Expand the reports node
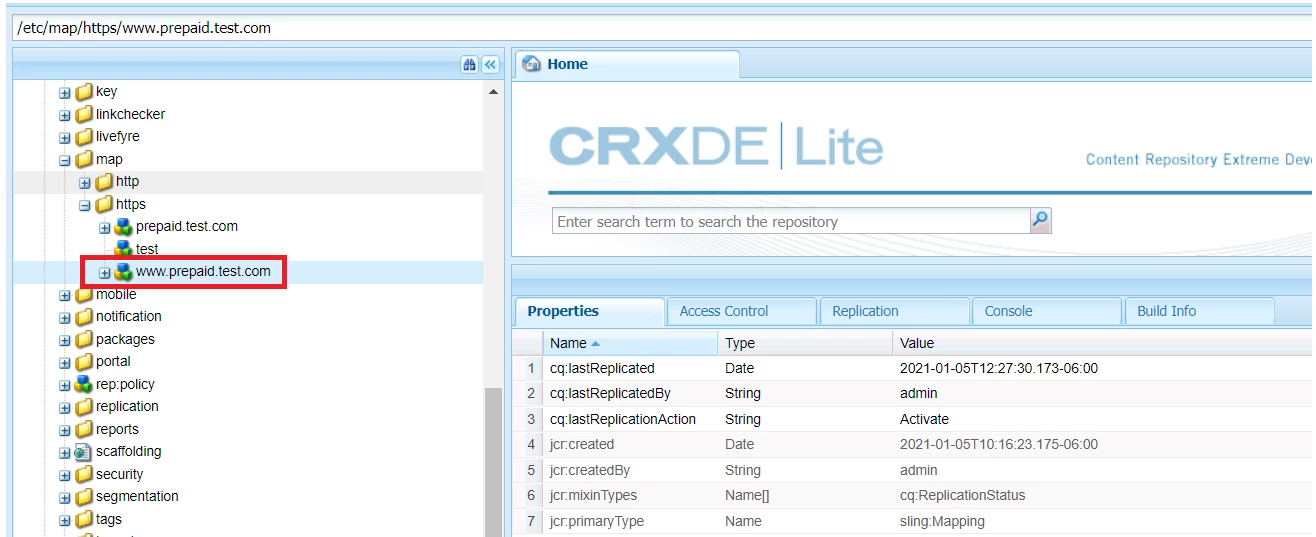Screen dimensions: 1316x537 [65, 430]
